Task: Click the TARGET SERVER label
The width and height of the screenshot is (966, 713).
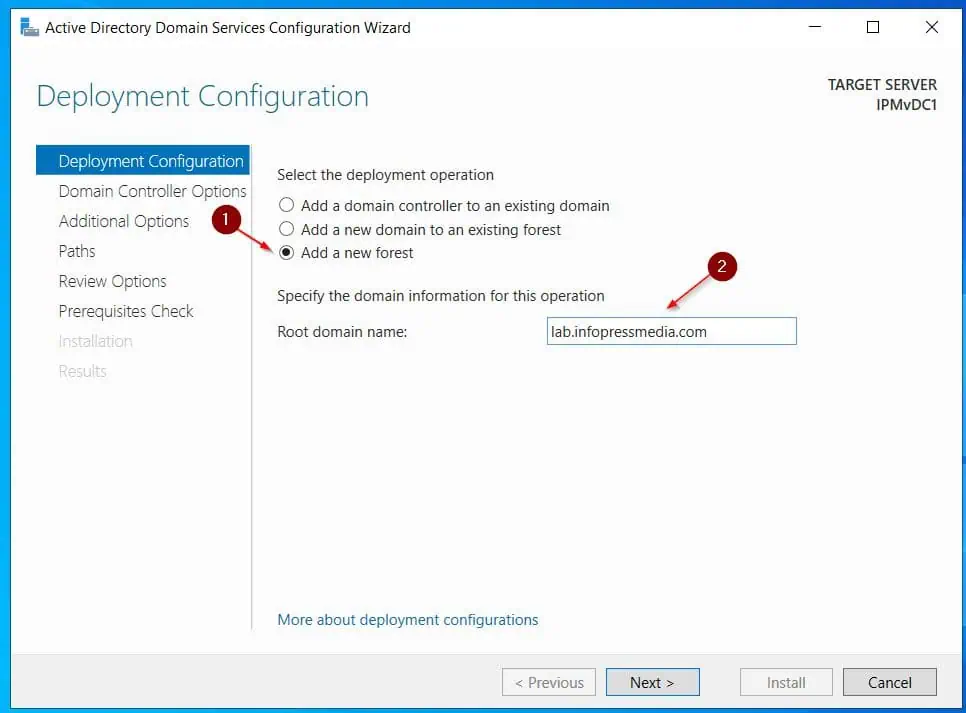Action: pyautogui.click(x=882, y=84)
